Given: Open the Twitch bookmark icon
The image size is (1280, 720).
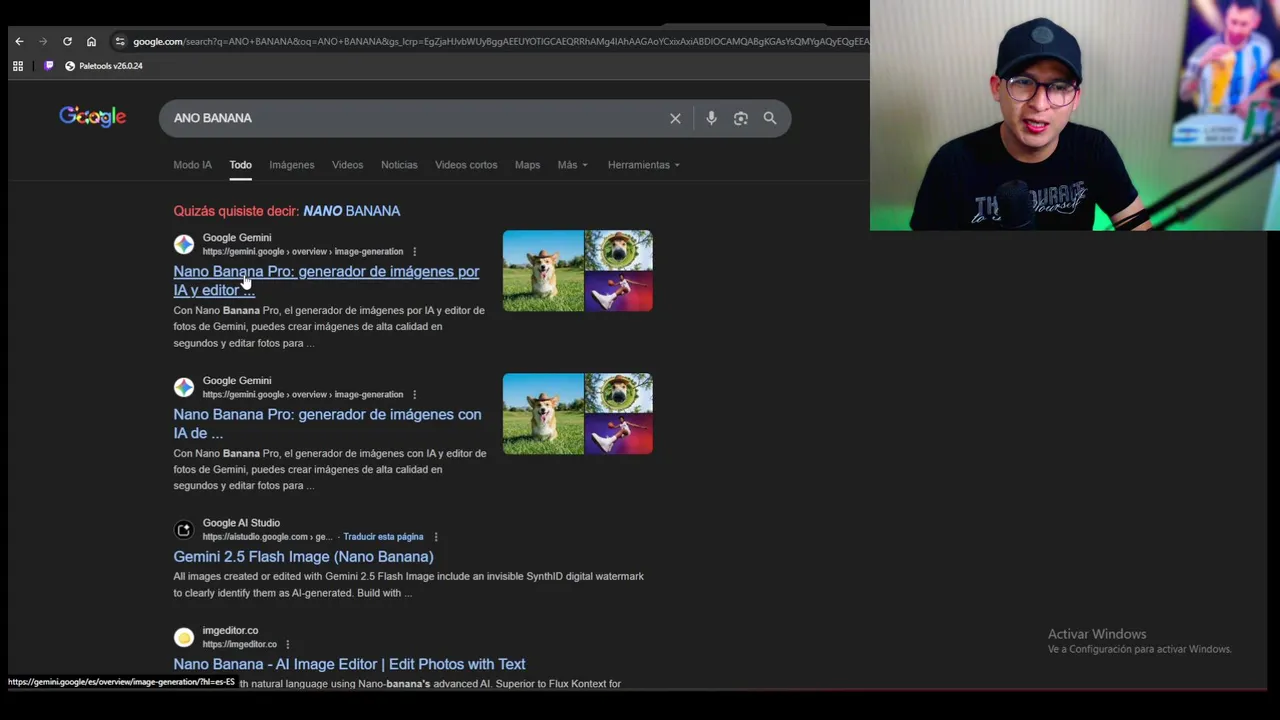Looking at the screenshot, I should (x=49, y=66).
